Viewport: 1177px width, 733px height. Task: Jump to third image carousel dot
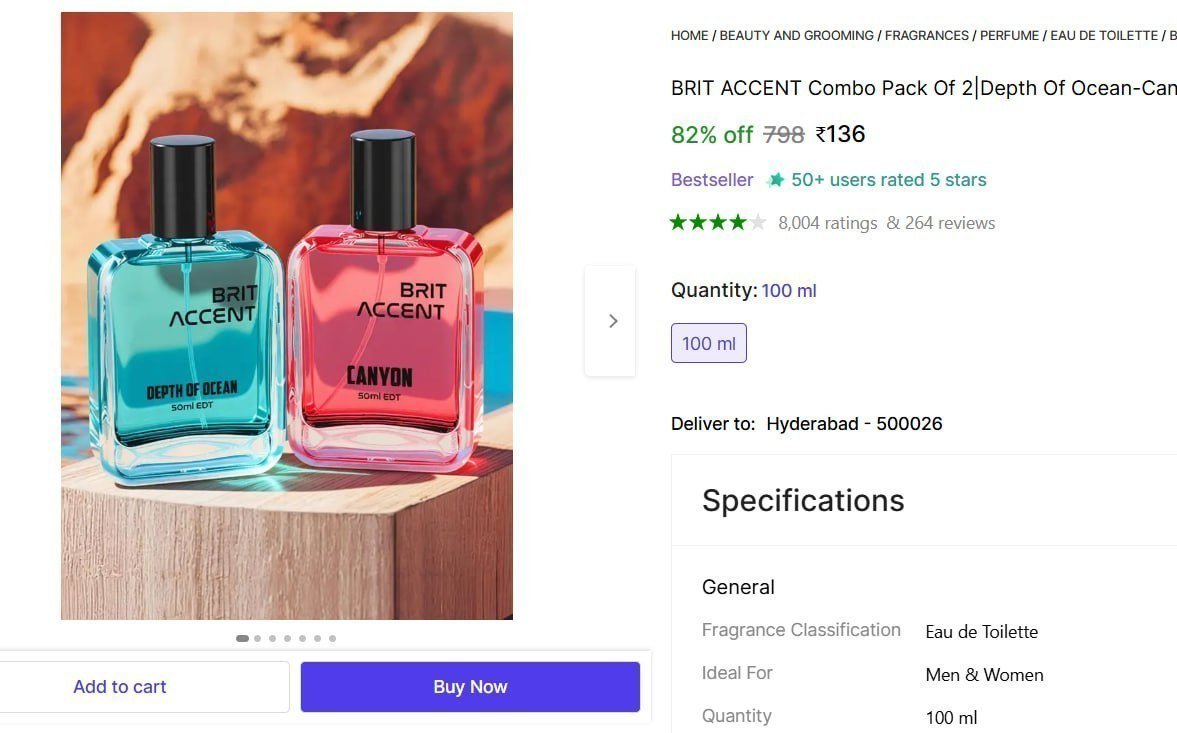click(272, 638)
